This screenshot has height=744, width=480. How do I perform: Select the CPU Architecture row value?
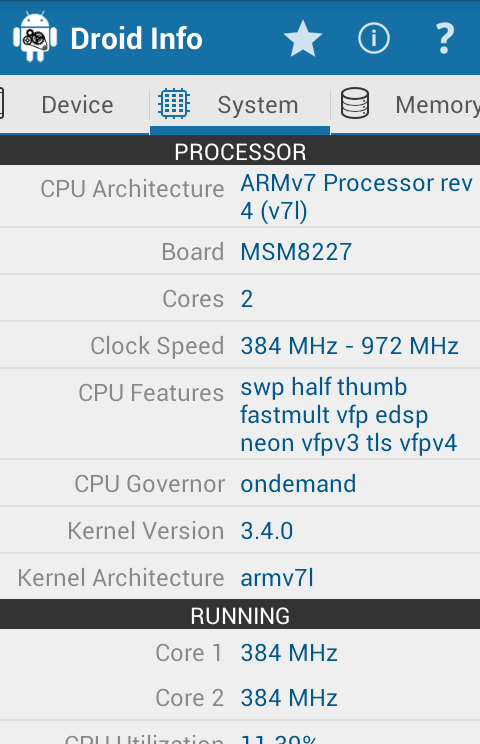pyautogui.click(x=357, y=196)
